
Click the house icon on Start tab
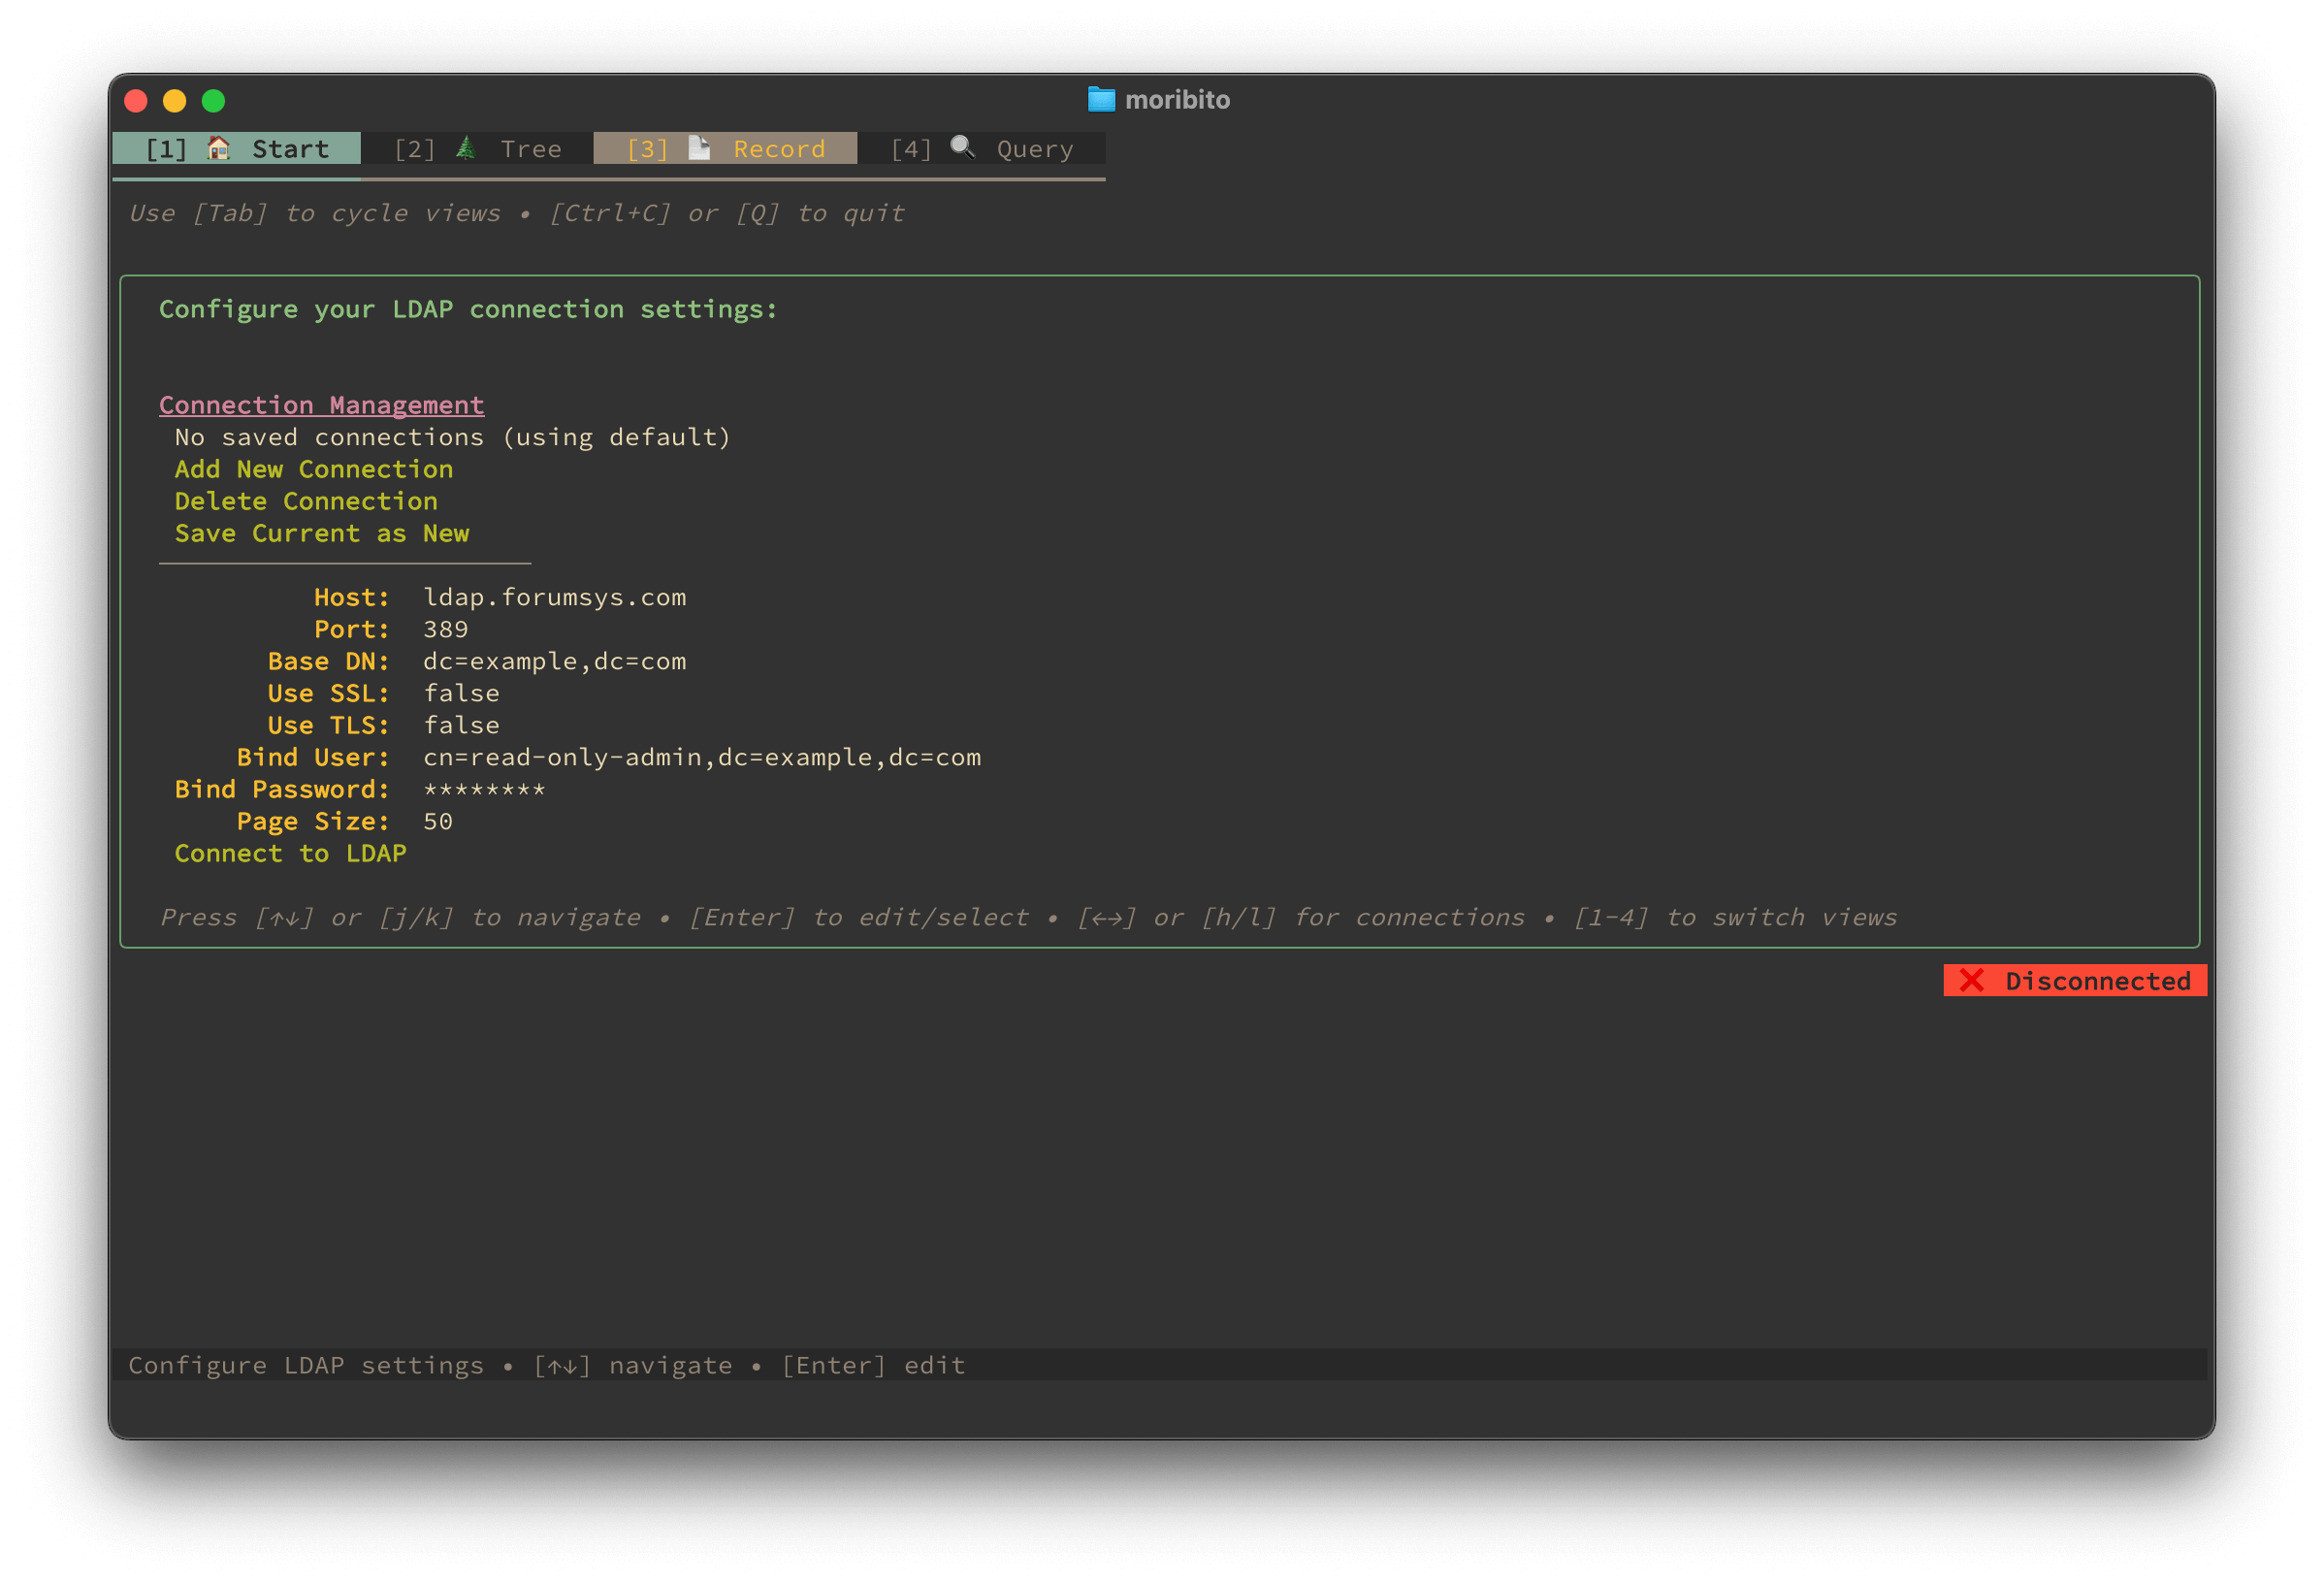point(218,148)
